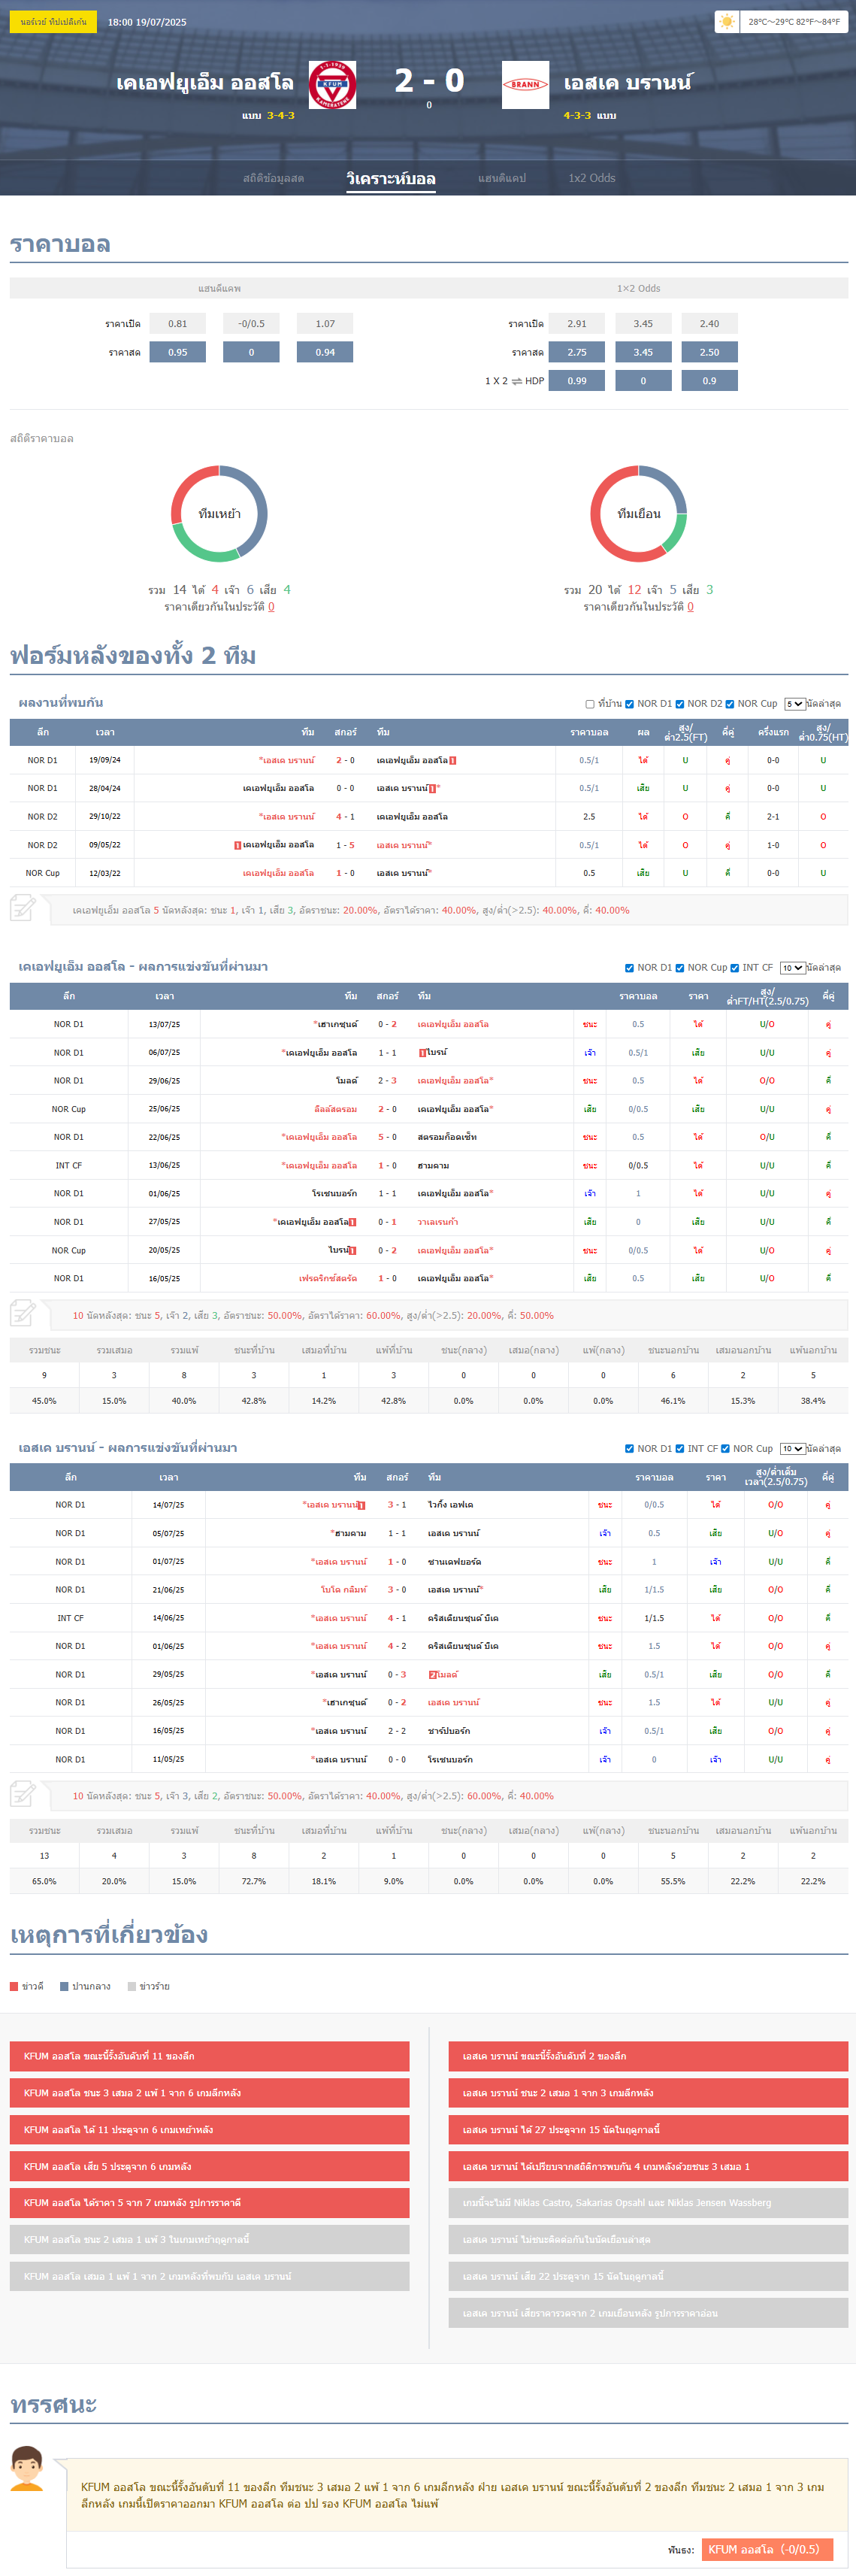856x2576 pixels.
Task: Click red card icon in 09/05/22 row
Action: (237, 846)
